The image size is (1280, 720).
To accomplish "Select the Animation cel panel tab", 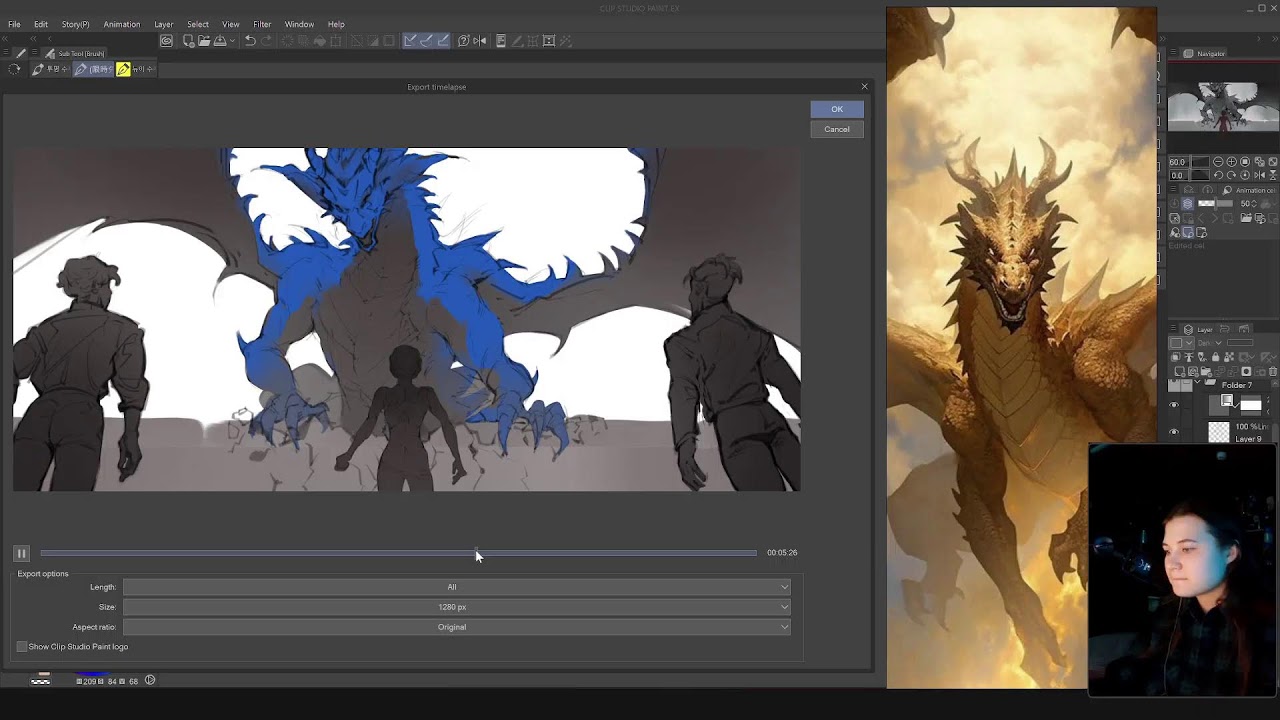I will click(x=1250, y=190).
